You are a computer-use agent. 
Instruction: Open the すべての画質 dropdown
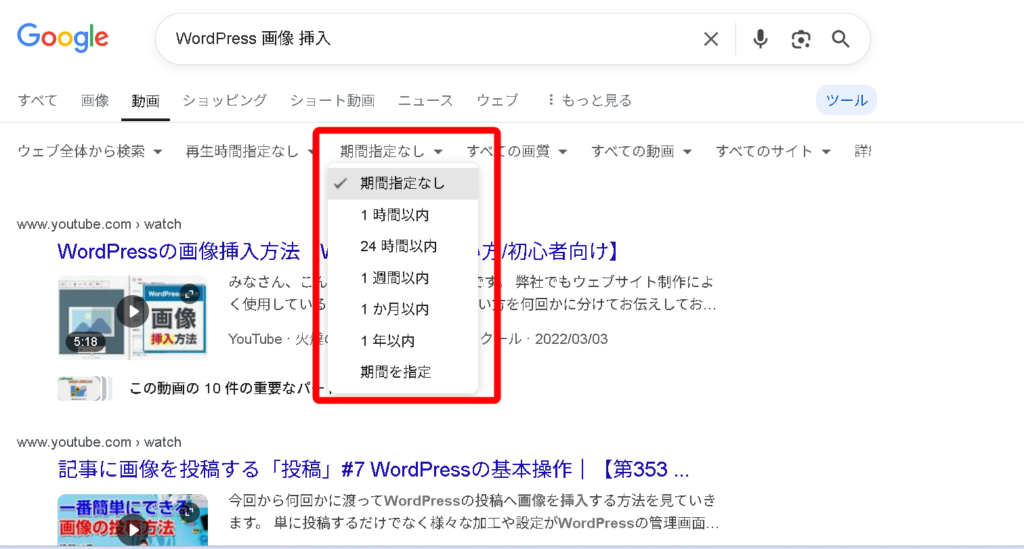[517, 151]
